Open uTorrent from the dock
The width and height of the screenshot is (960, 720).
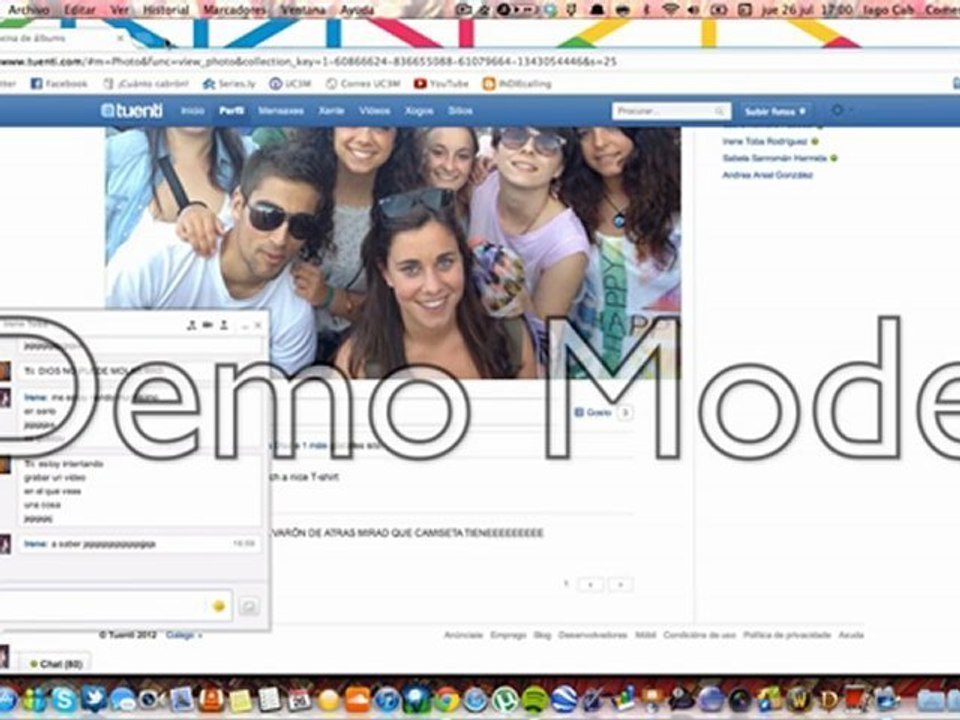point(505,700)
